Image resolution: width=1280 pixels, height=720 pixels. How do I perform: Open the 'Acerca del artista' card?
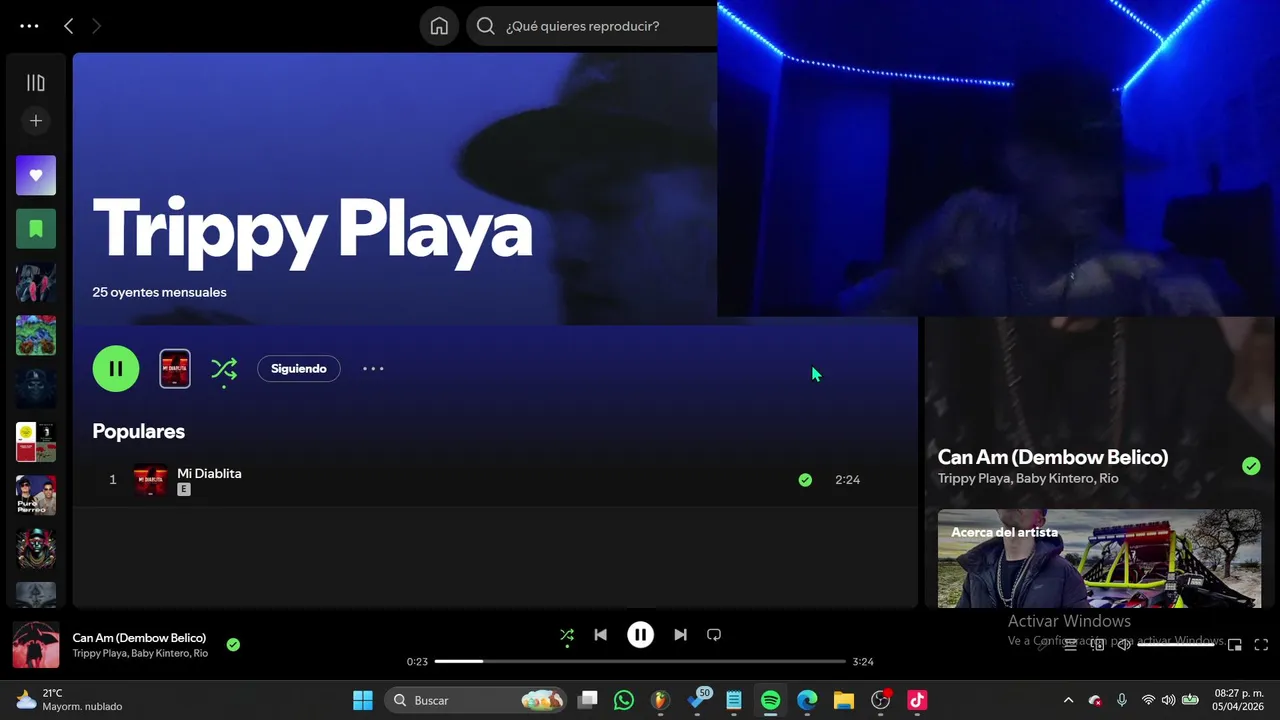pyautogui.click(x=1099, y=558)
